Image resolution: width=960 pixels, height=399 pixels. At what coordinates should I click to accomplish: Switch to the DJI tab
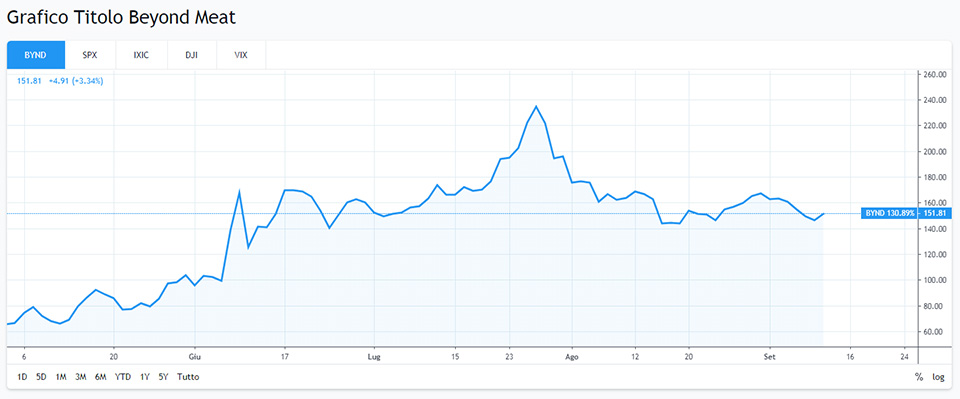click(191, 54)
